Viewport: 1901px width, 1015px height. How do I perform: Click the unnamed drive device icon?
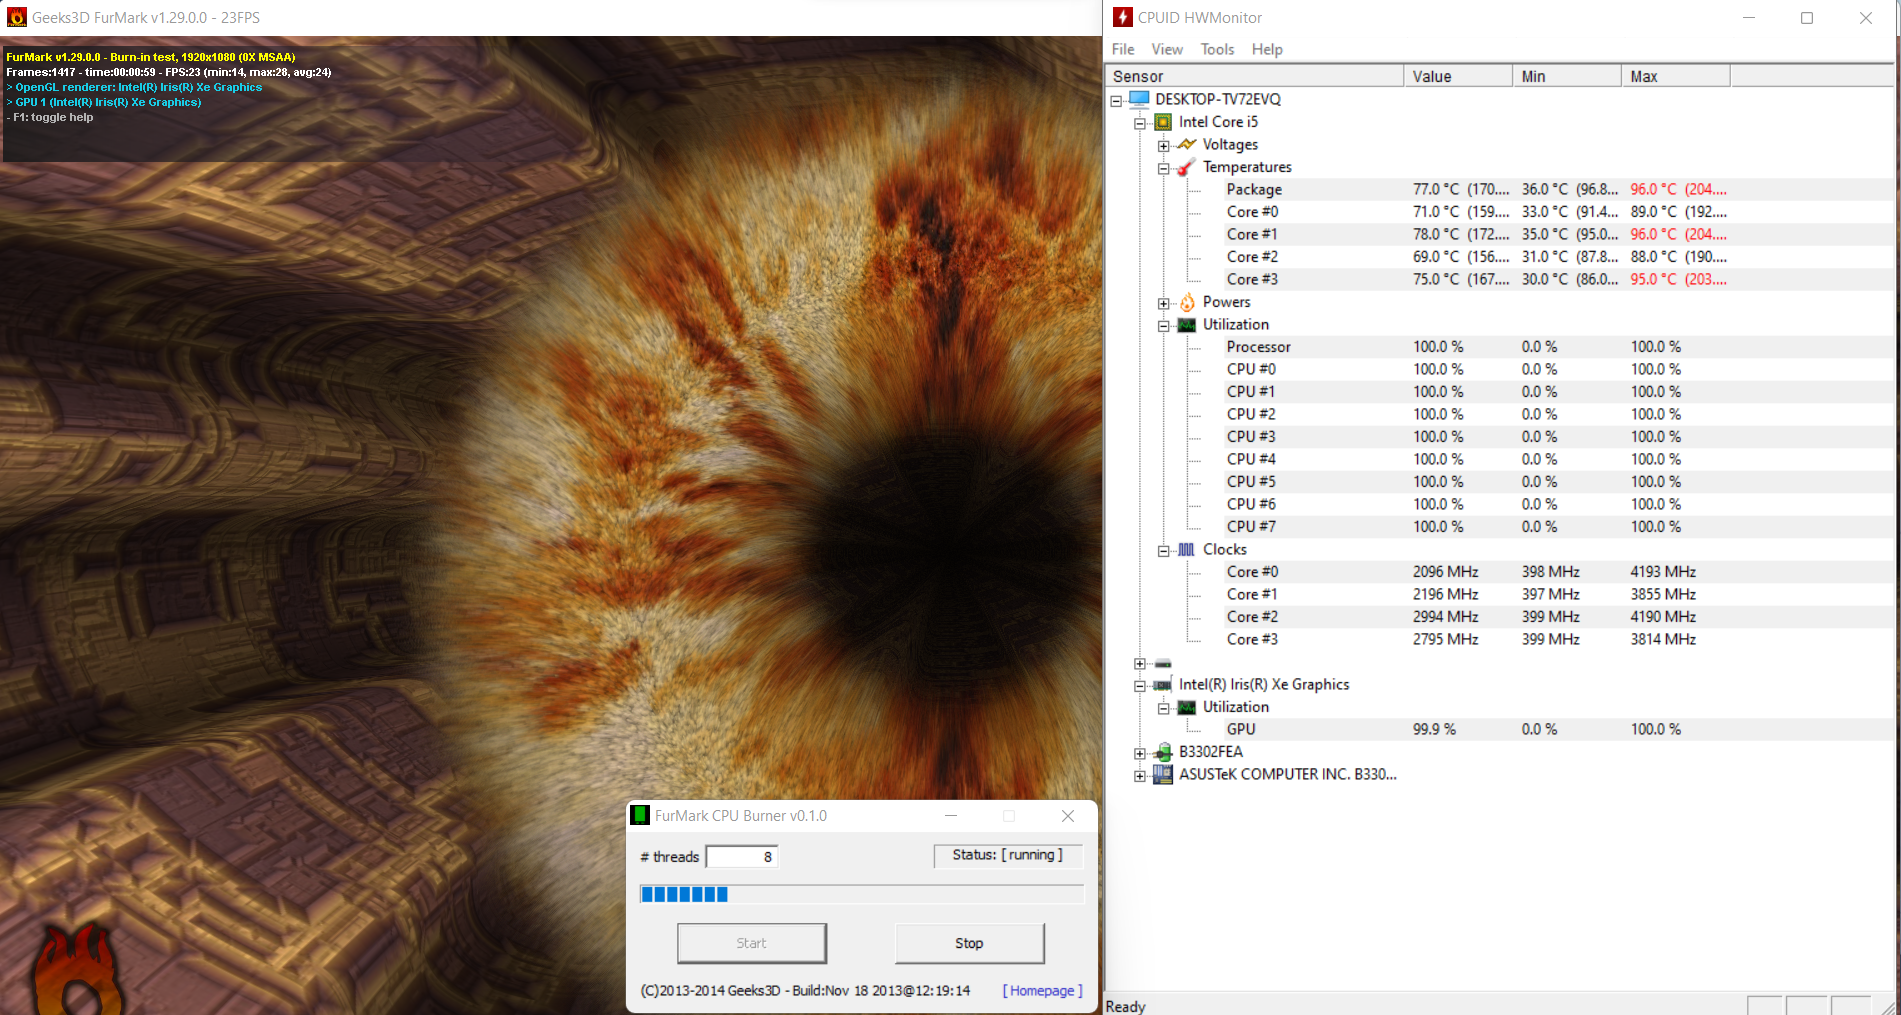[x=1163, y=663]
